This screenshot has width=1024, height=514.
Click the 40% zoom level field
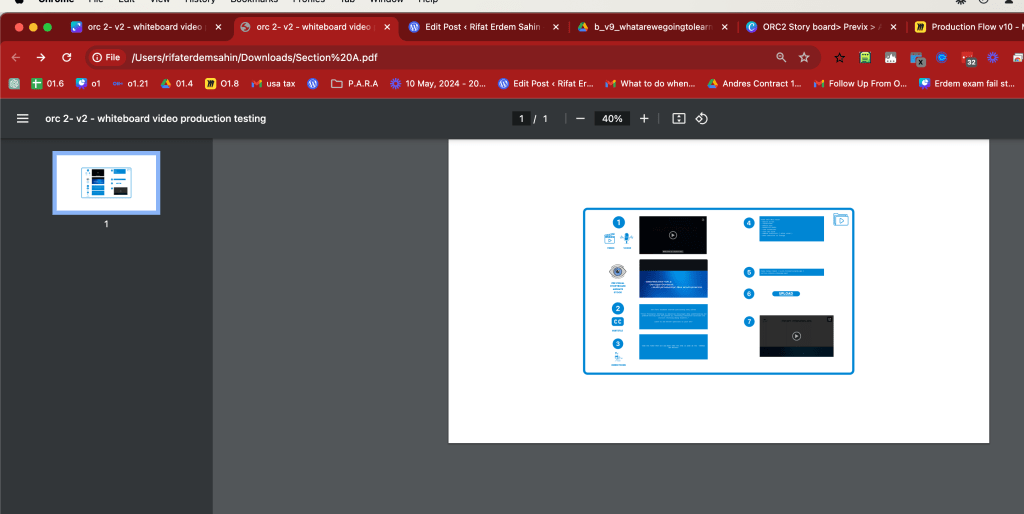(x=612, y=118)
